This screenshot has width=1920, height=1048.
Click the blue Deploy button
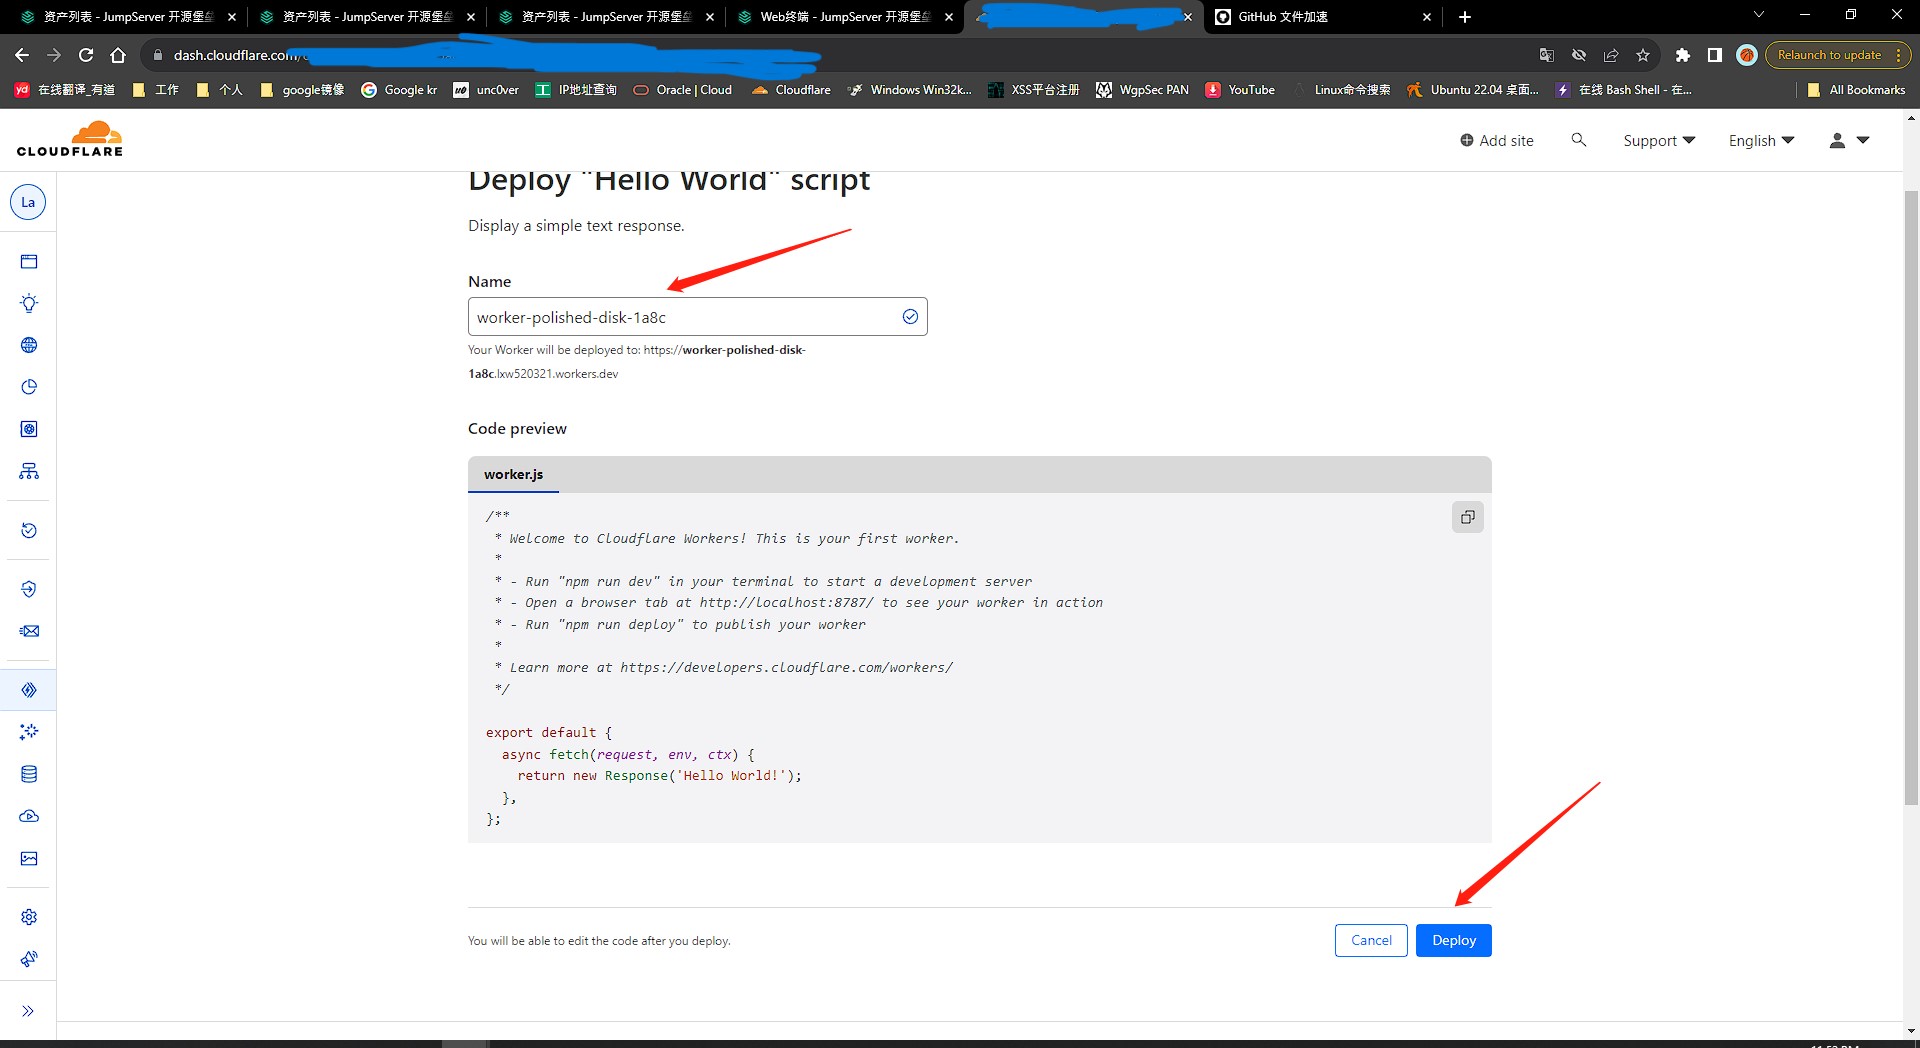tap(1453, 940)
